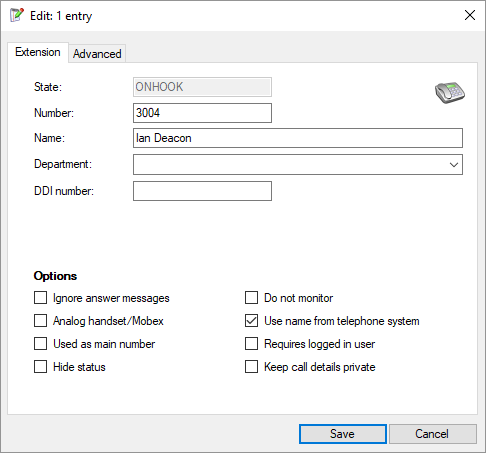Enable Requires logged in user
The width and height of the screenshot is (486, 453).
click(251, 344)
